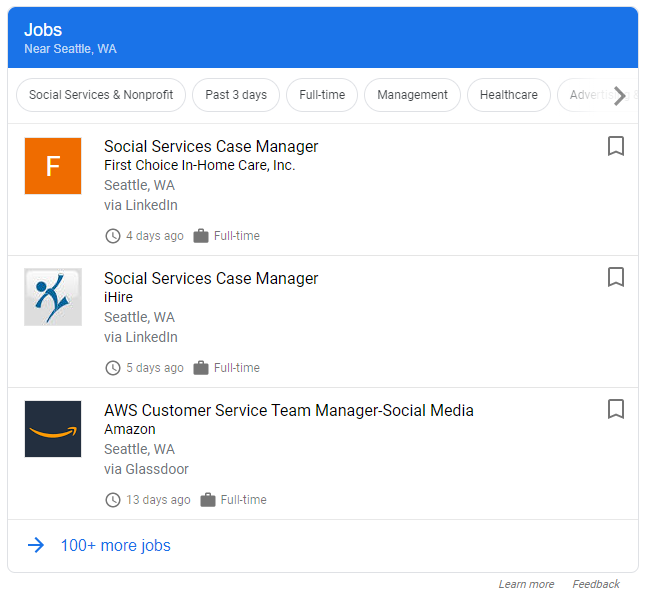Screen dimensions: 645x594
Task: Click the Amazon company logo
Action: click(53, 429)
